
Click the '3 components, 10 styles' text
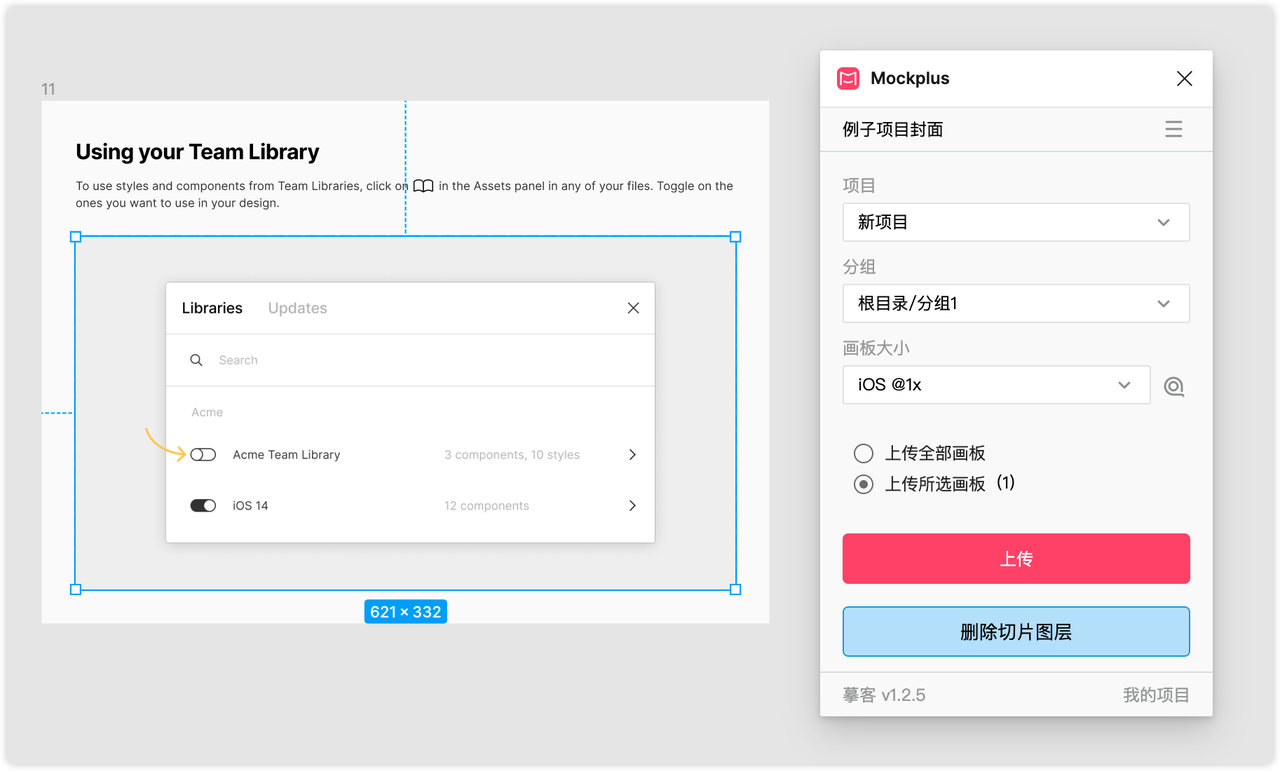(x=512, y=455)
